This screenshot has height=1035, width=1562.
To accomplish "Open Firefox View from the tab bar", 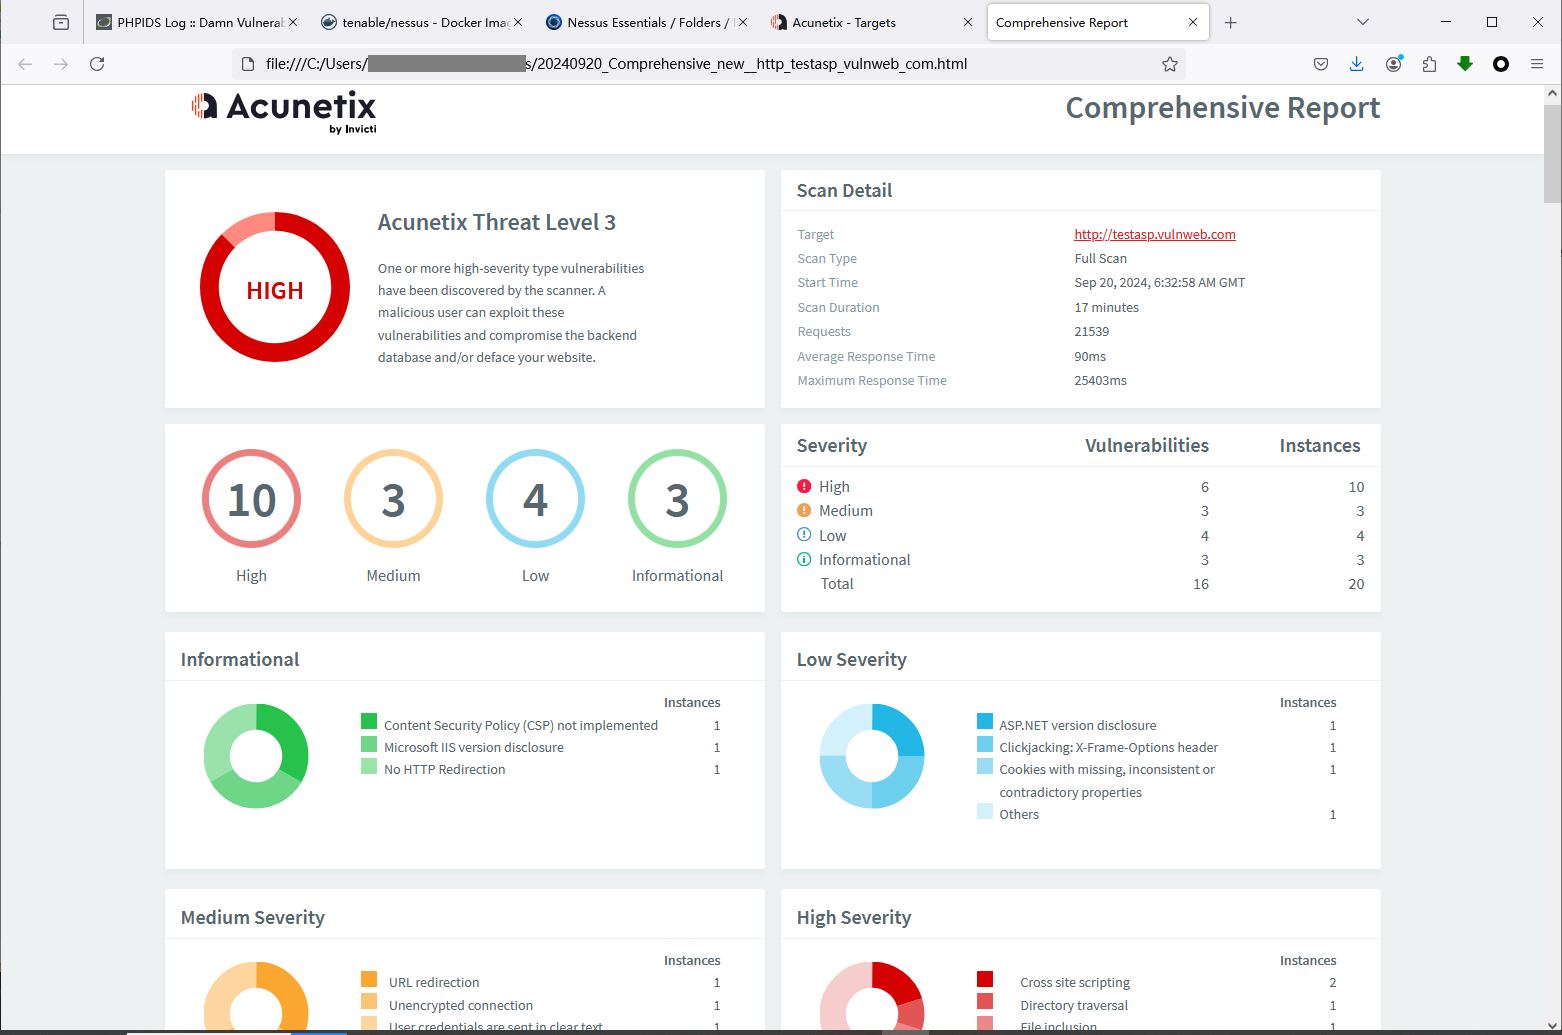I will click(x=61, y=22).
